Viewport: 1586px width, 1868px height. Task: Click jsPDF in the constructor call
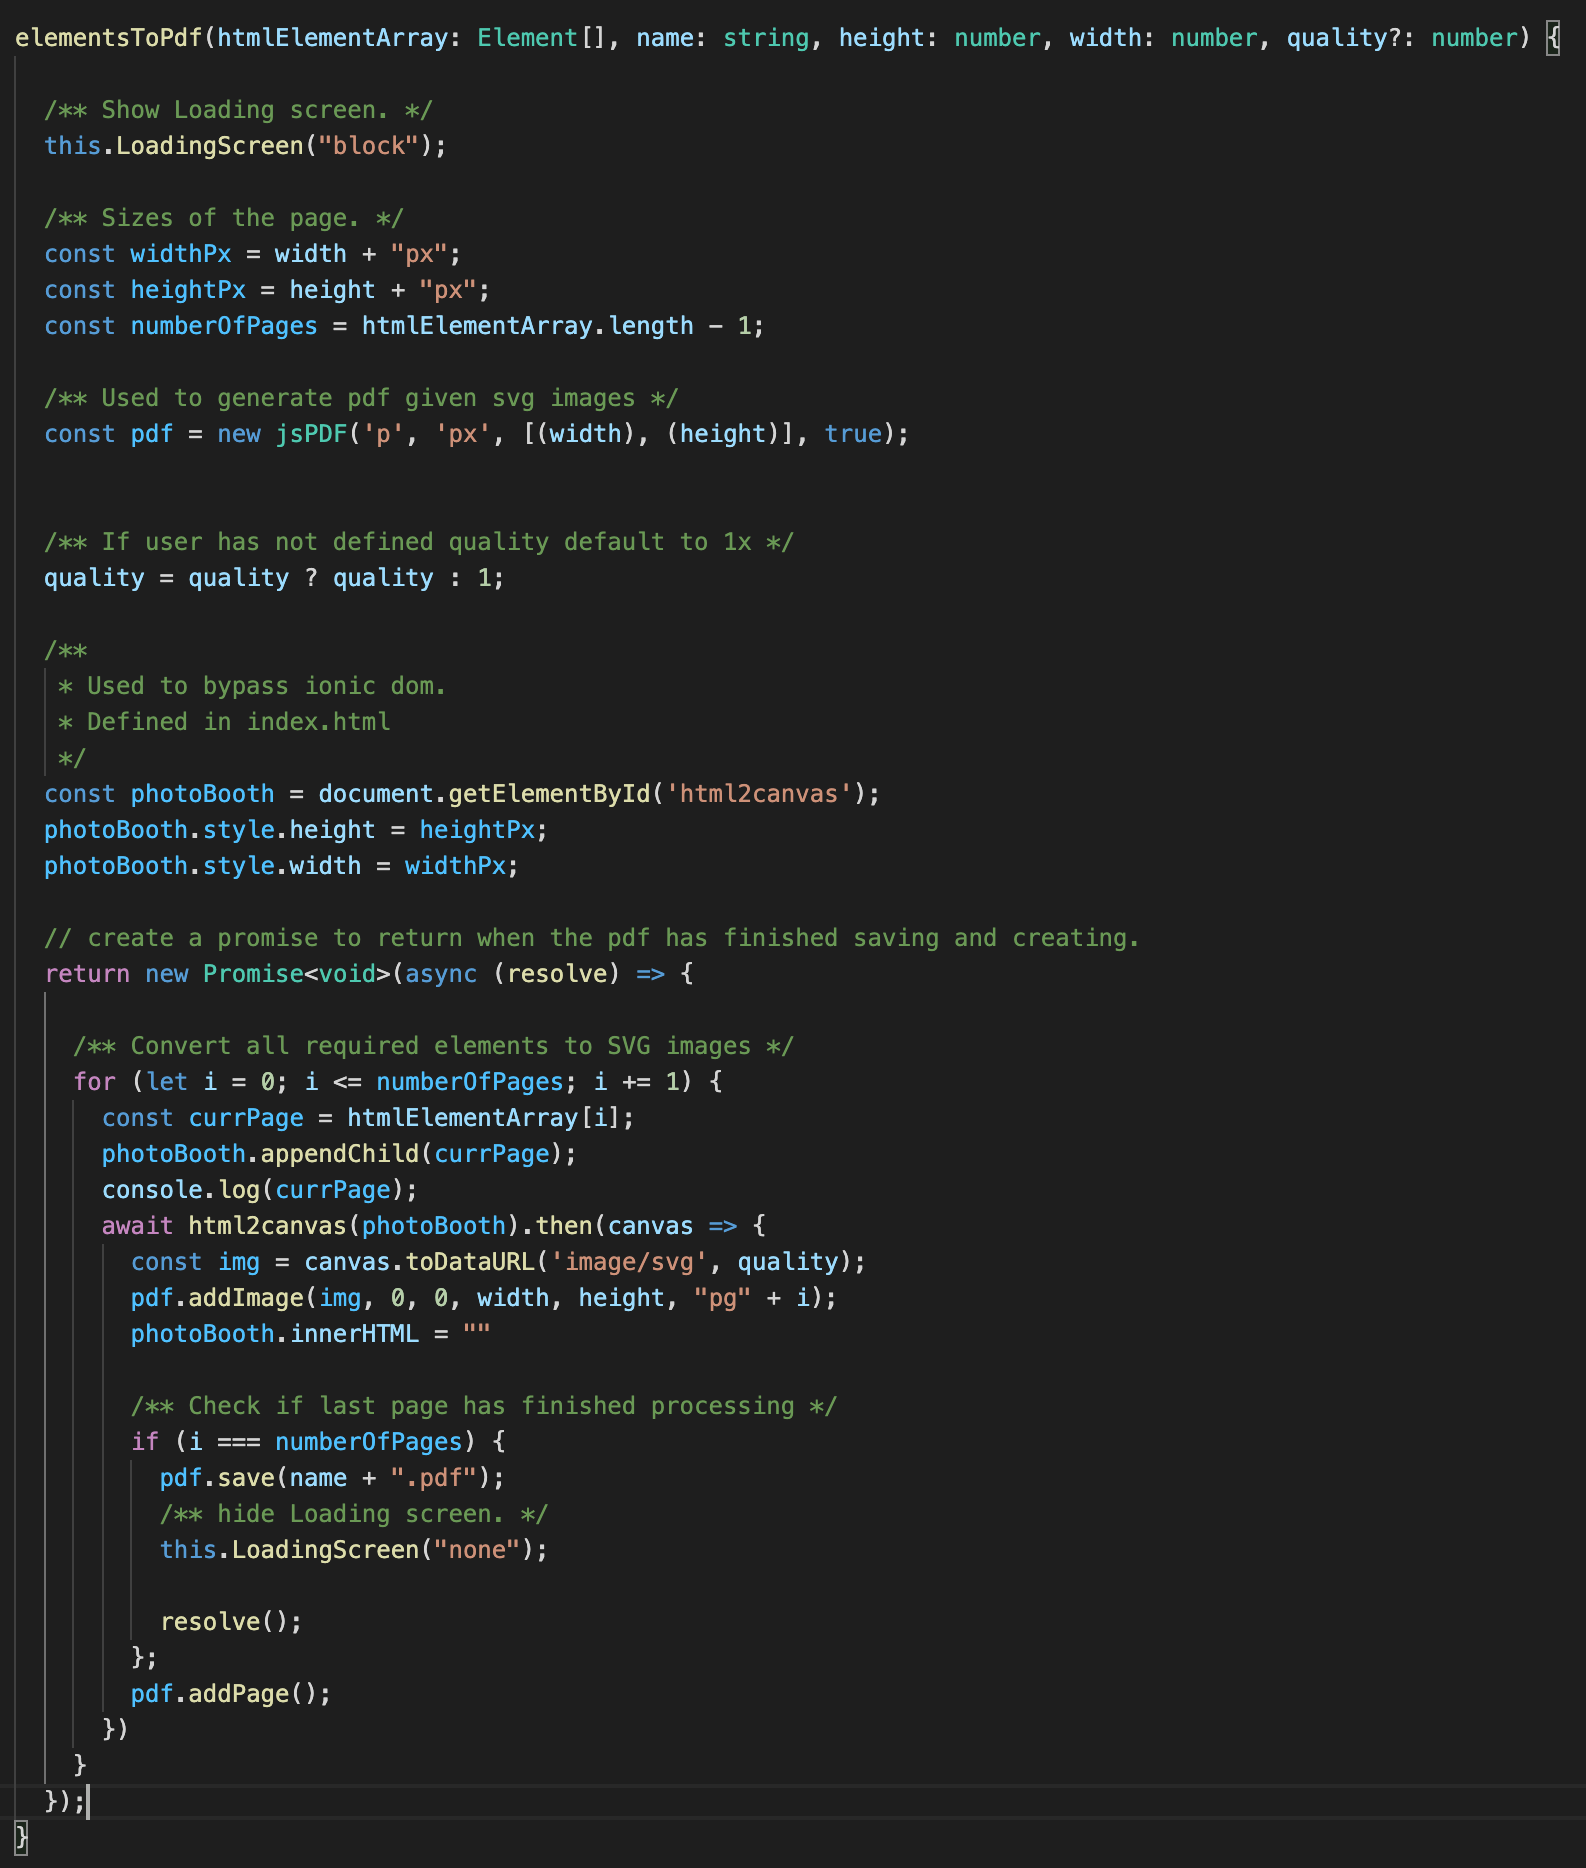(311, 434)
